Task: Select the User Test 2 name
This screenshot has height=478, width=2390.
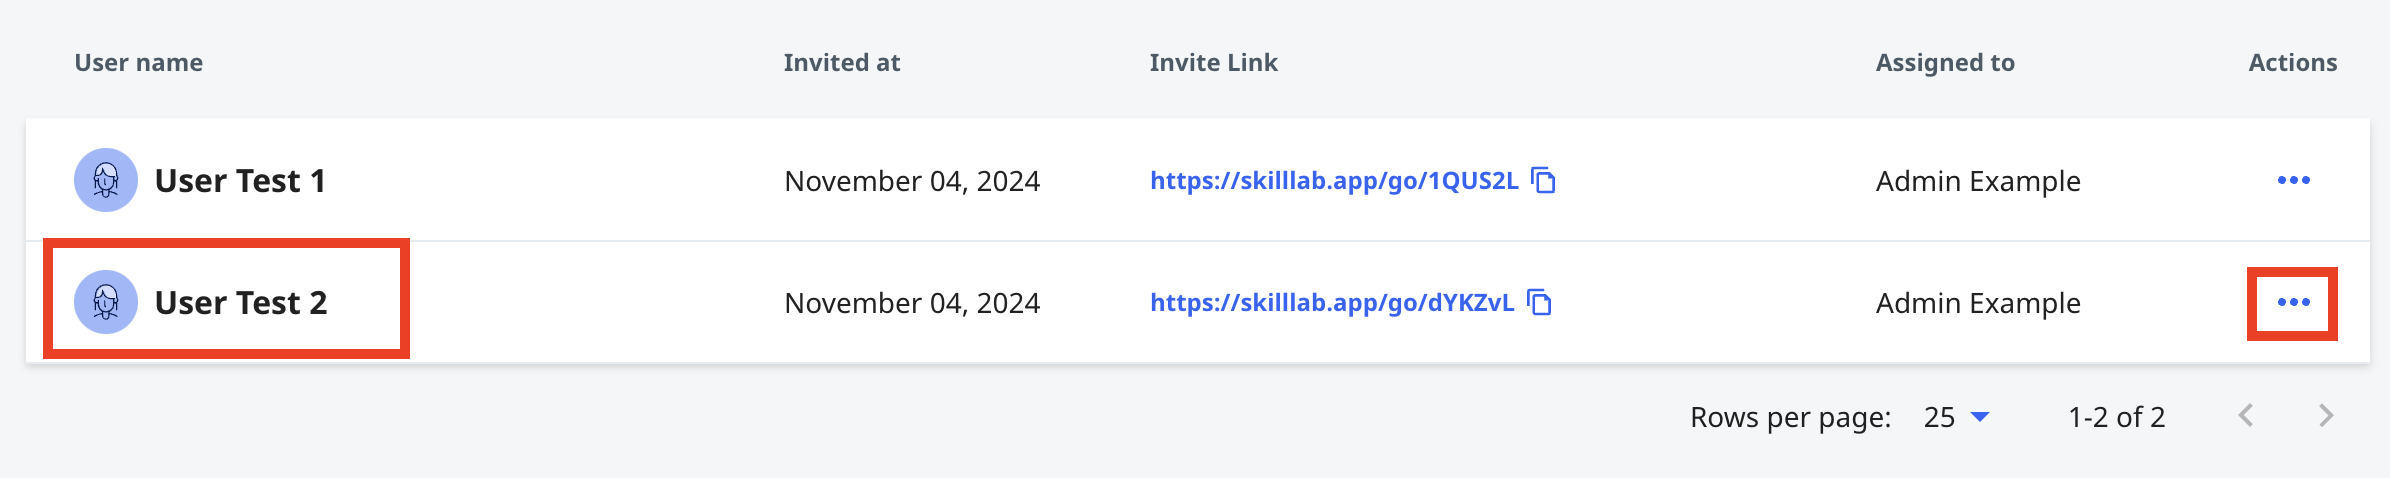Action: (x=241, y=303)
